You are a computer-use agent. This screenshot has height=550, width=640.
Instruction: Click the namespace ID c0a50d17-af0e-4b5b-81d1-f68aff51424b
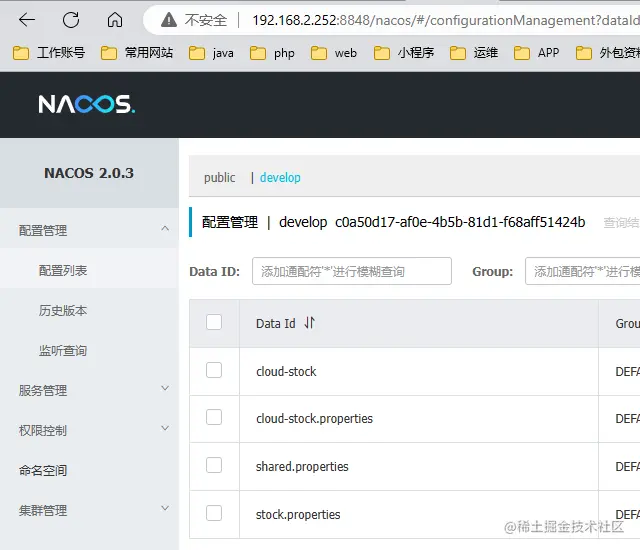[460, 222]
